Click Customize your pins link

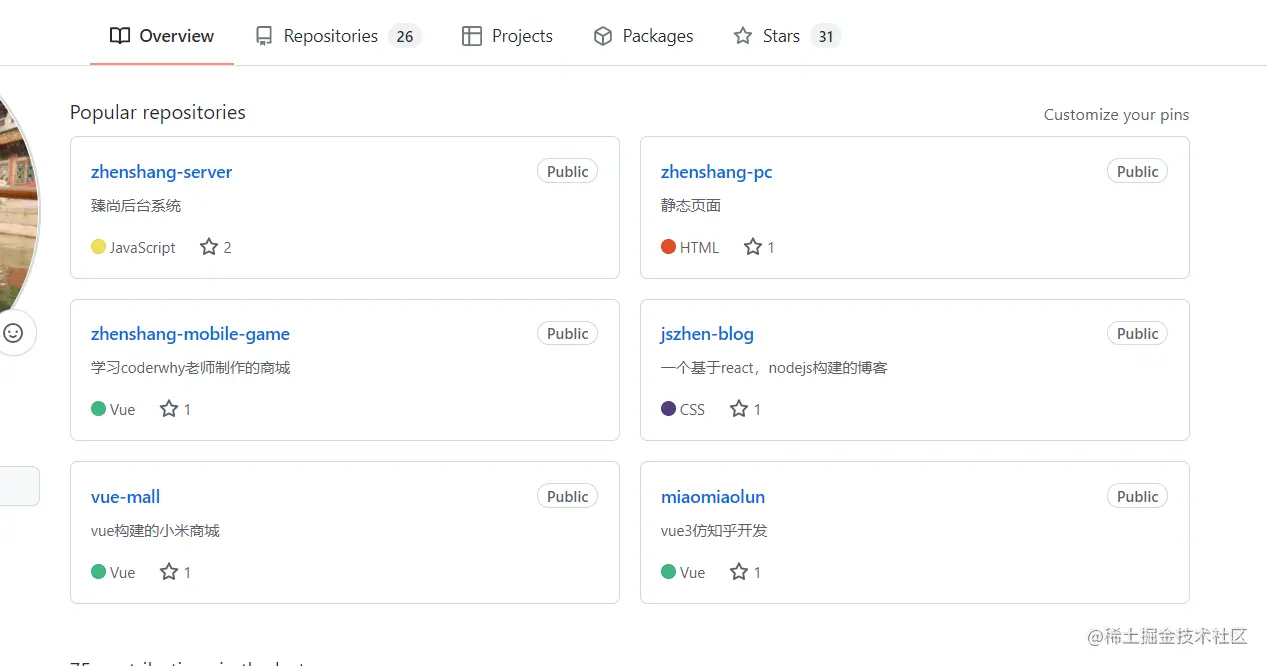1116,114
